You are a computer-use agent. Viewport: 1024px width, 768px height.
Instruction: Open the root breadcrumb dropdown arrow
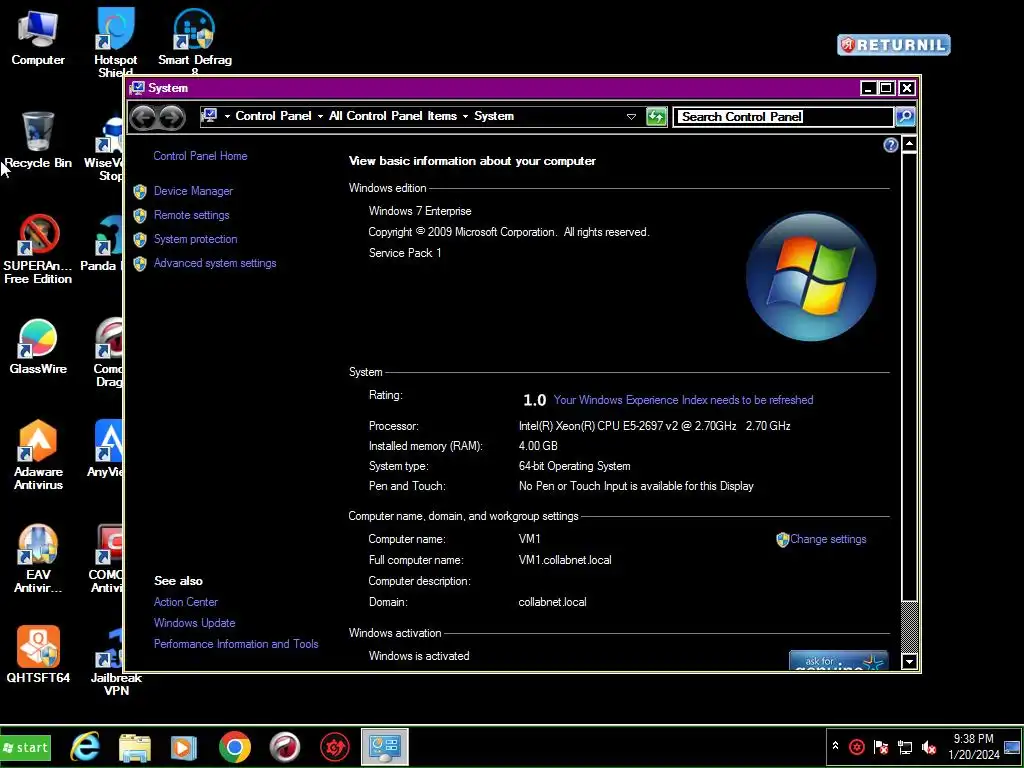227,117
